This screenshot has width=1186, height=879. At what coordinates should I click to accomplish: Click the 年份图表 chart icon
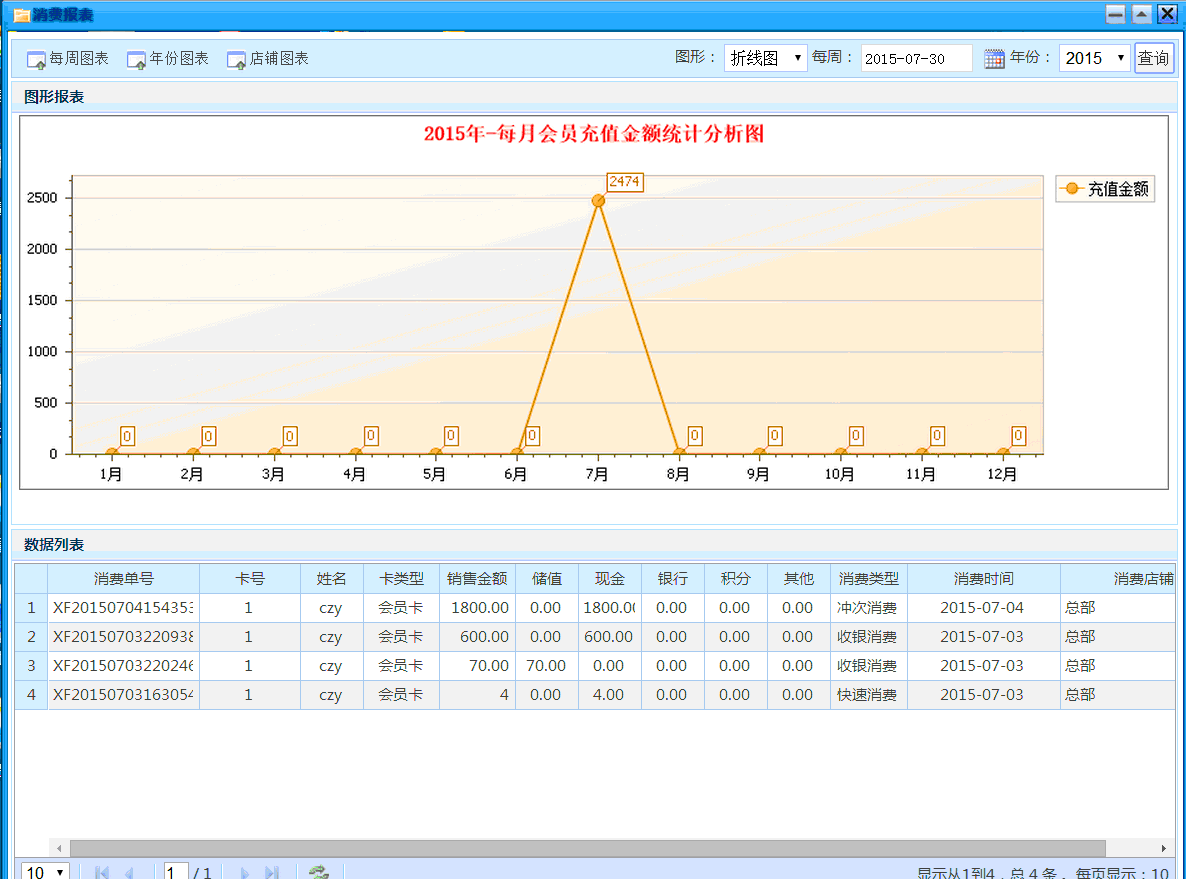coord(136,60)
